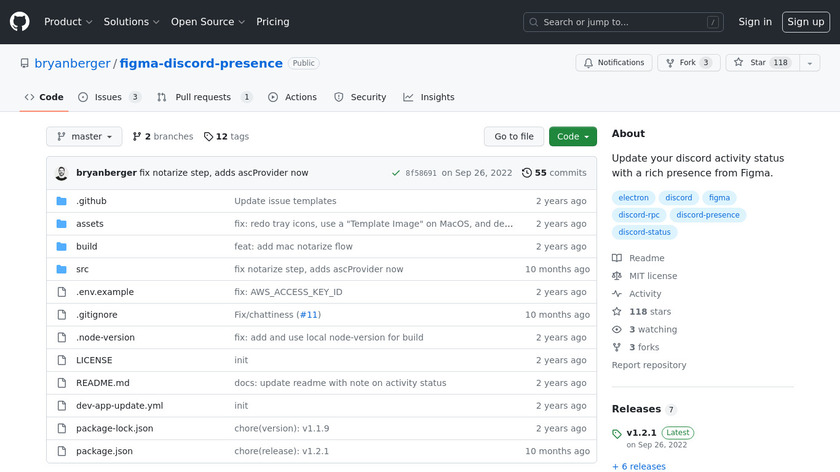Screen dimensions: 840x472
Task: Click the green commit status checkmark
Action: [x=396, y=173]
